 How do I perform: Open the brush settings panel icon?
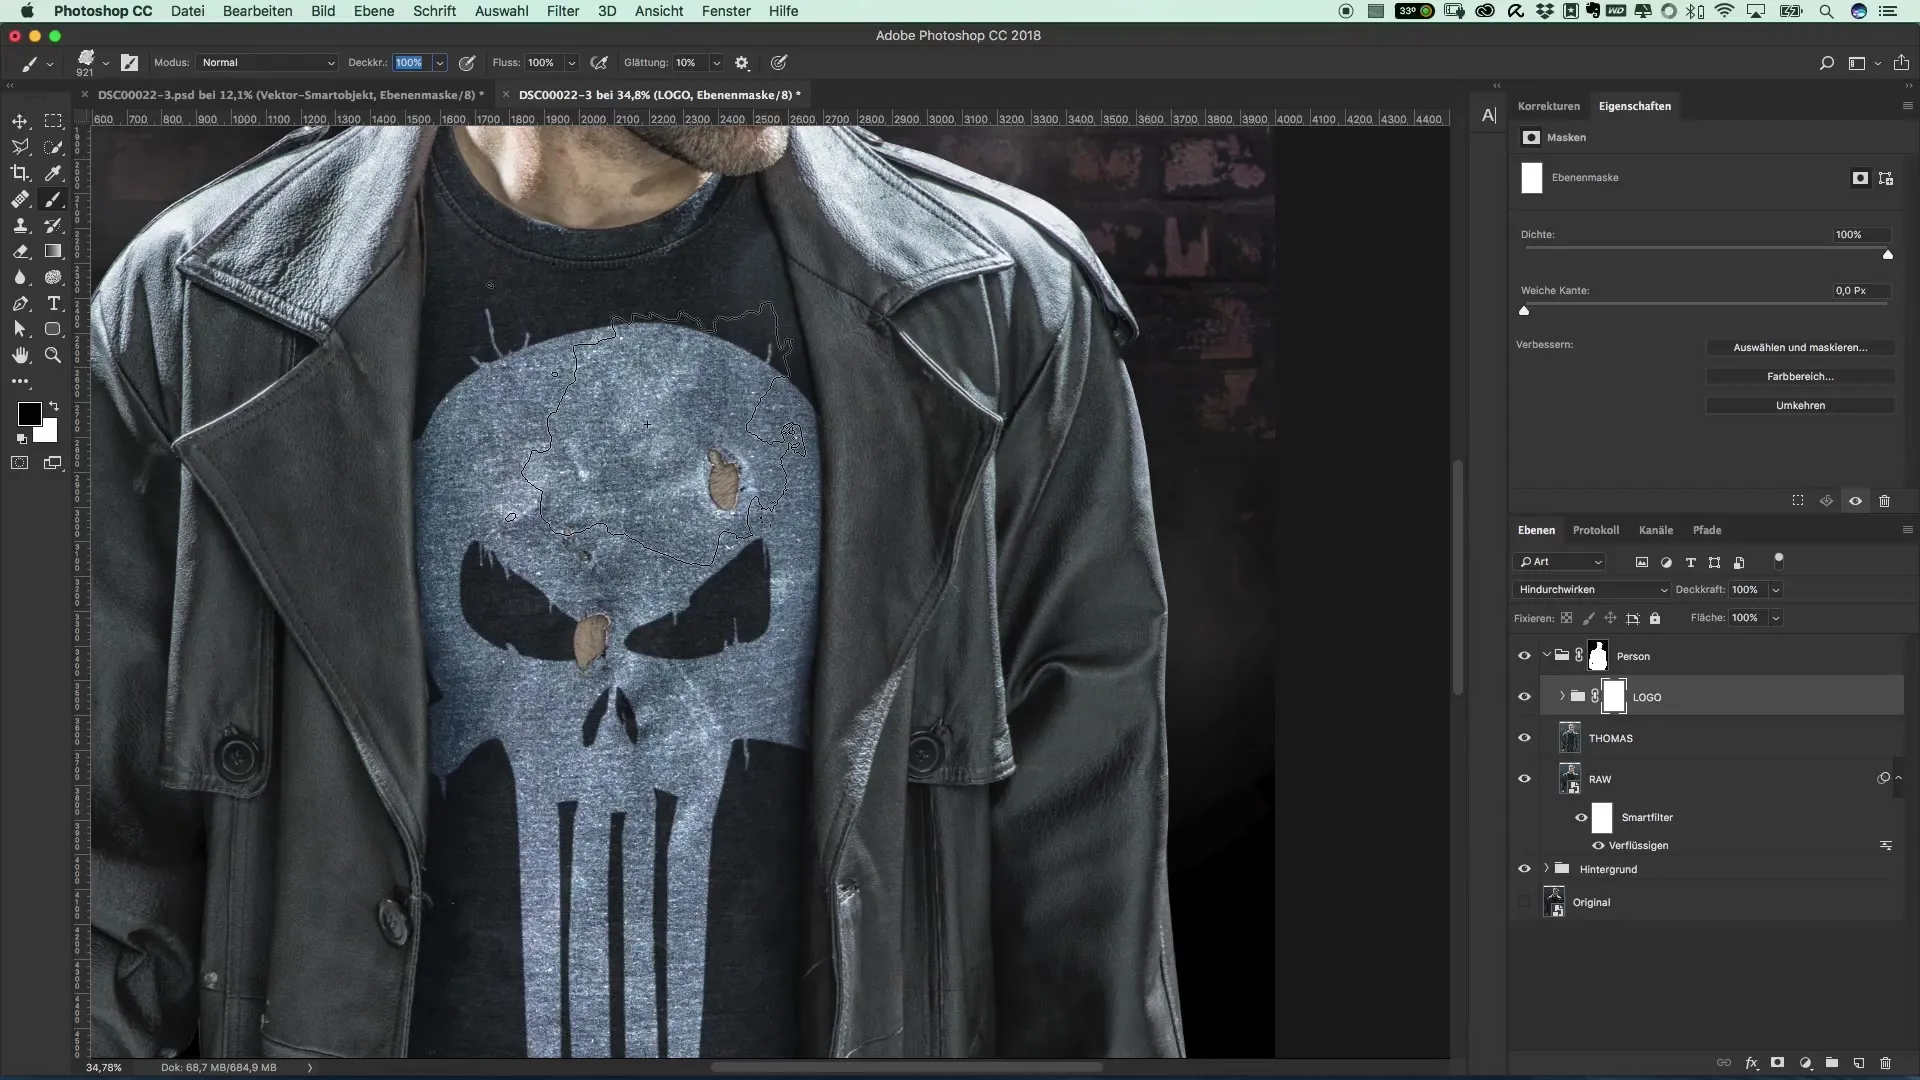click(130, 62)
